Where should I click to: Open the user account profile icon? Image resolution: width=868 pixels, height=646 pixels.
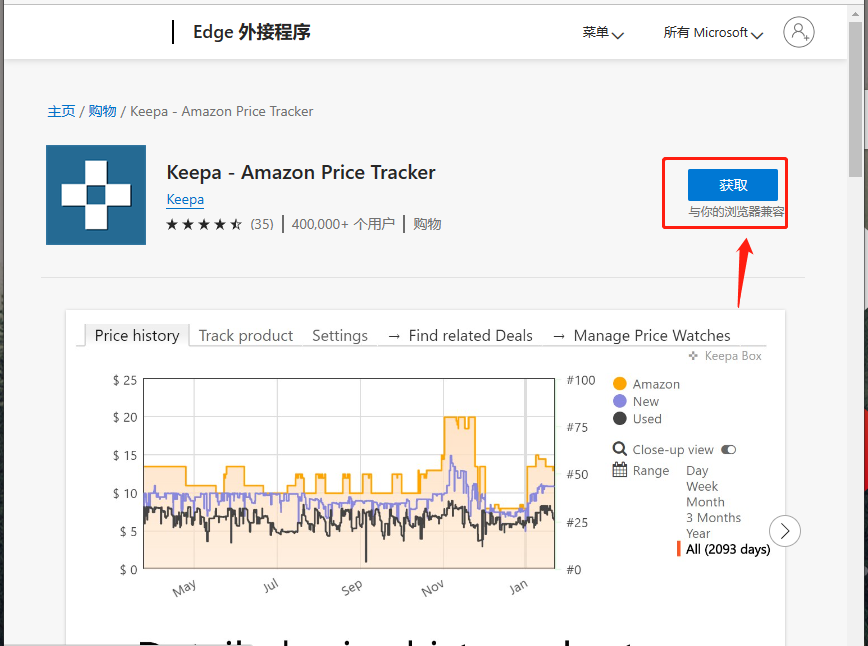[798, 32]
